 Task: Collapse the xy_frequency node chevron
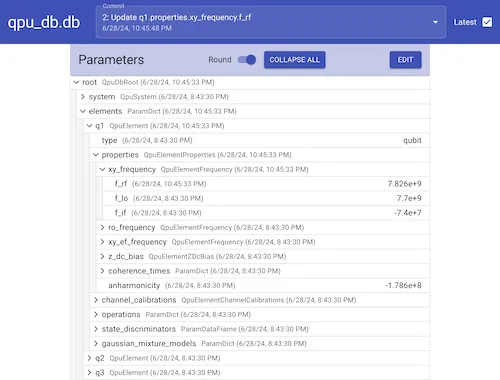pos(102,169)
